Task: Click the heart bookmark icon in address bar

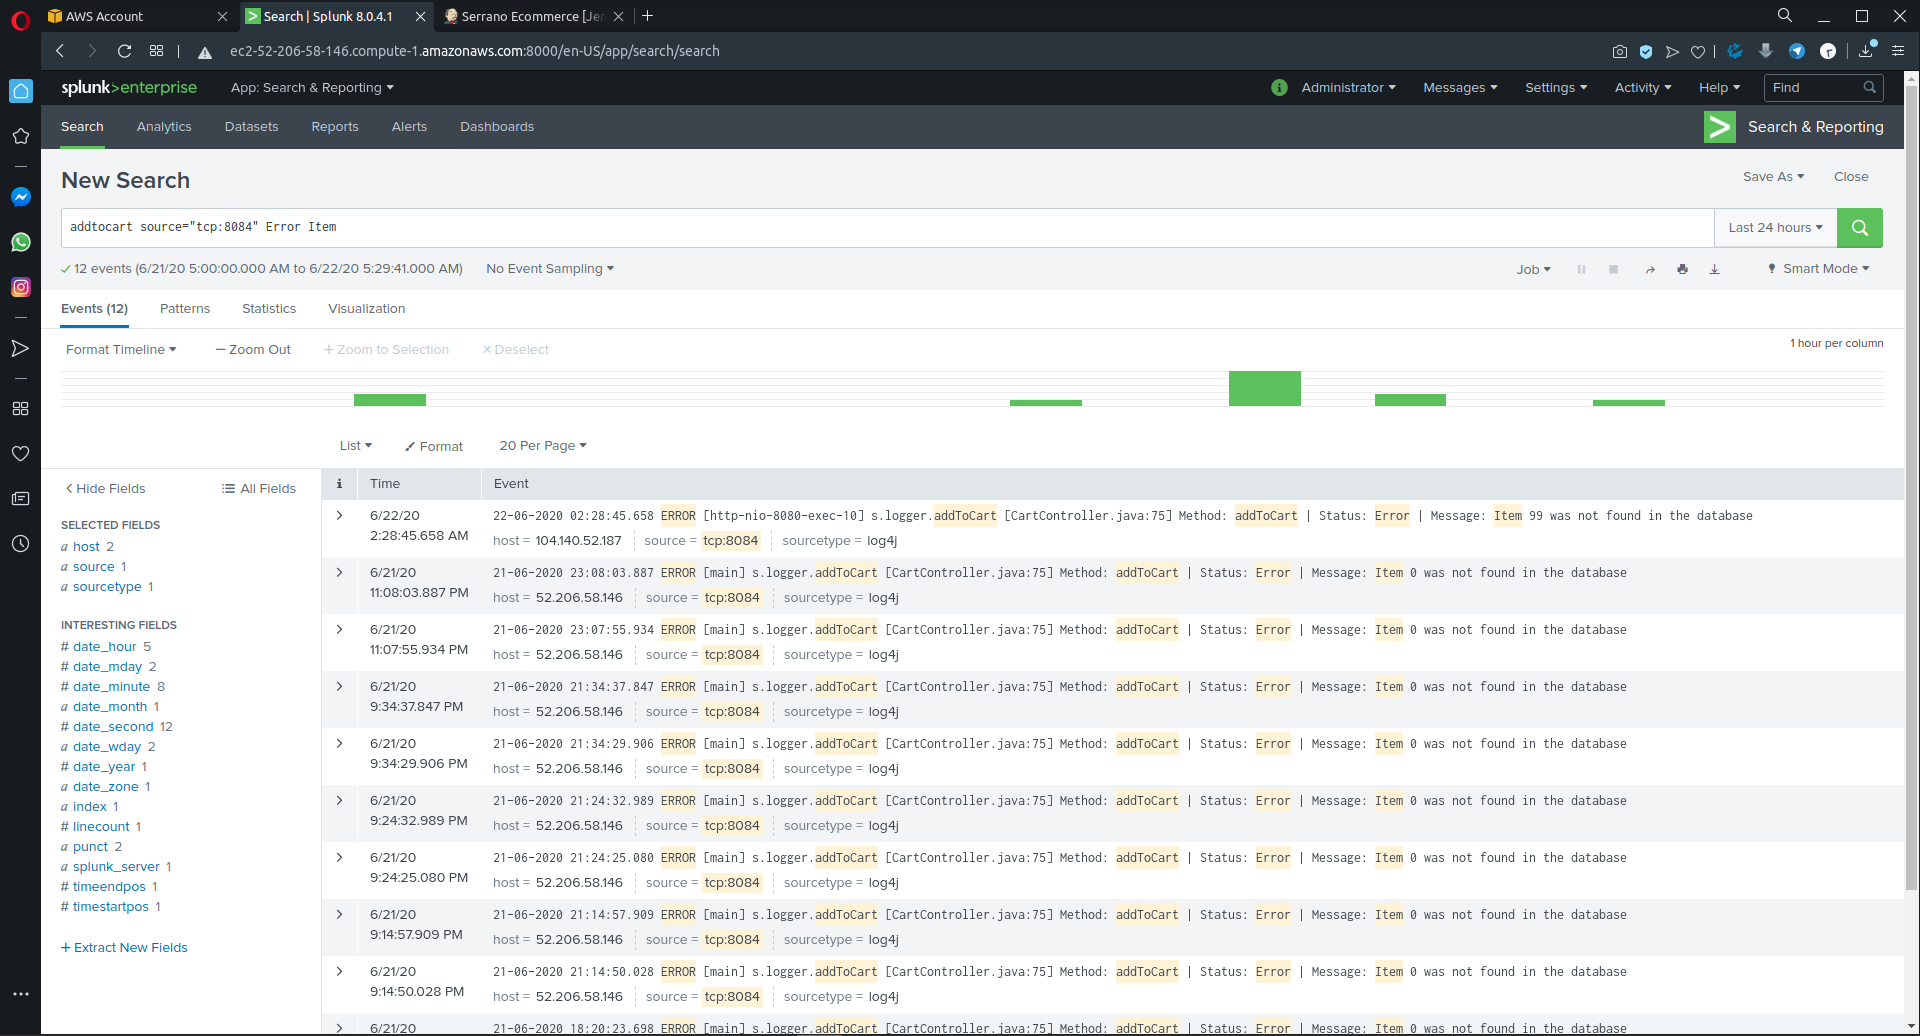Action: 1698,51
